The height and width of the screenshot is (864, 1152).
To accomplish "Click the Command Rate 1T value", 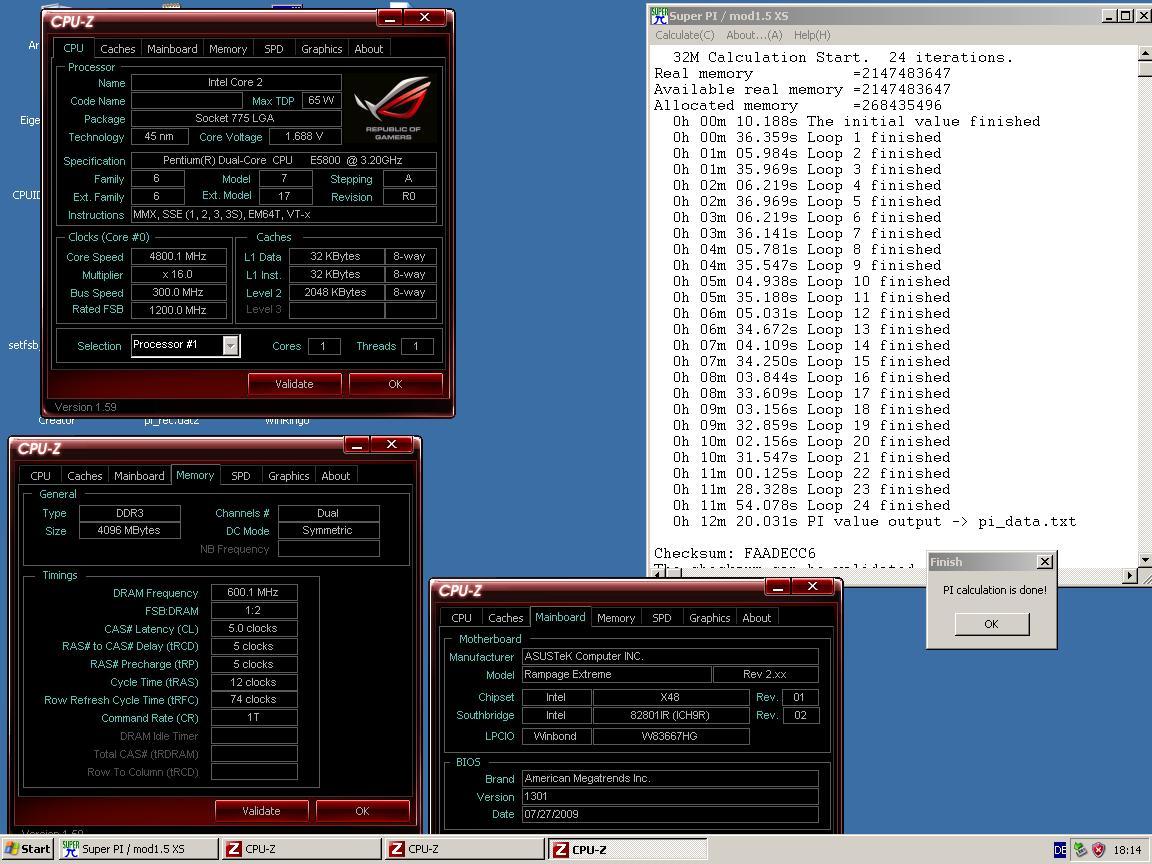I will (253, 717).
